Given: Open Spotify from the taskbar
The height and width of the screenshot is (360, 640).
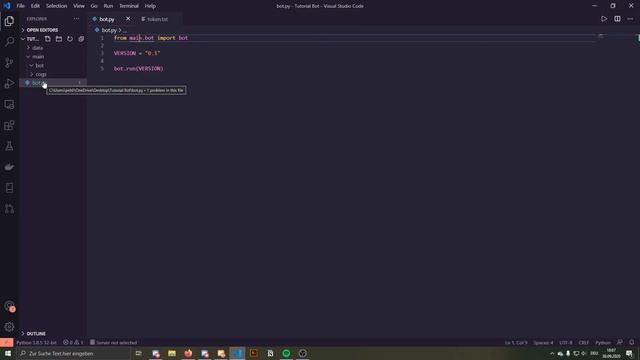Looking at the screenshot, I should tap(286, 353).
